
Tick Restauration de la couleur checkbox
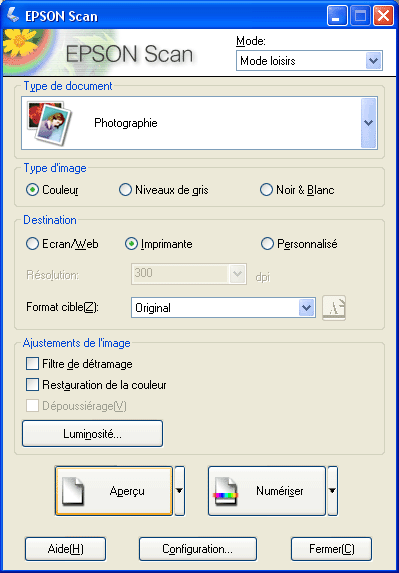pyautogui.click(x=33, y=384)
